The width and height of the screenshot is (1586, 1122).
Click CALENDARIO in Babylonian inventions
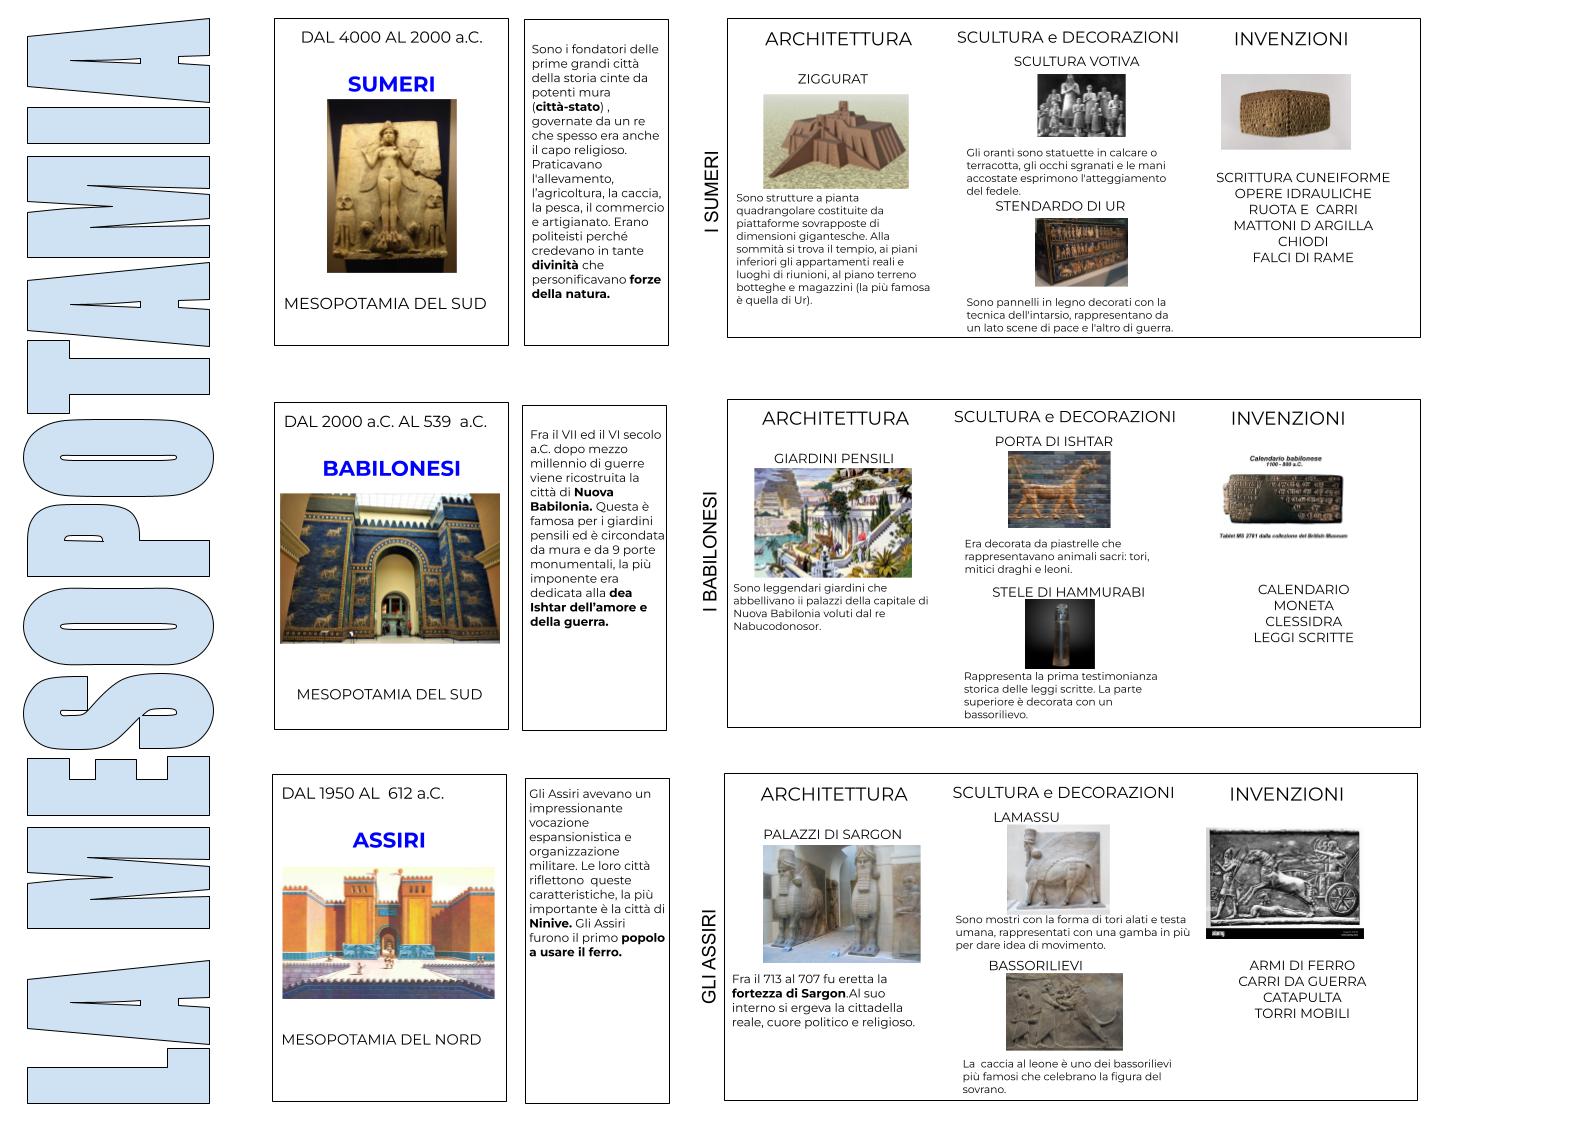(x=1303, y=589)
